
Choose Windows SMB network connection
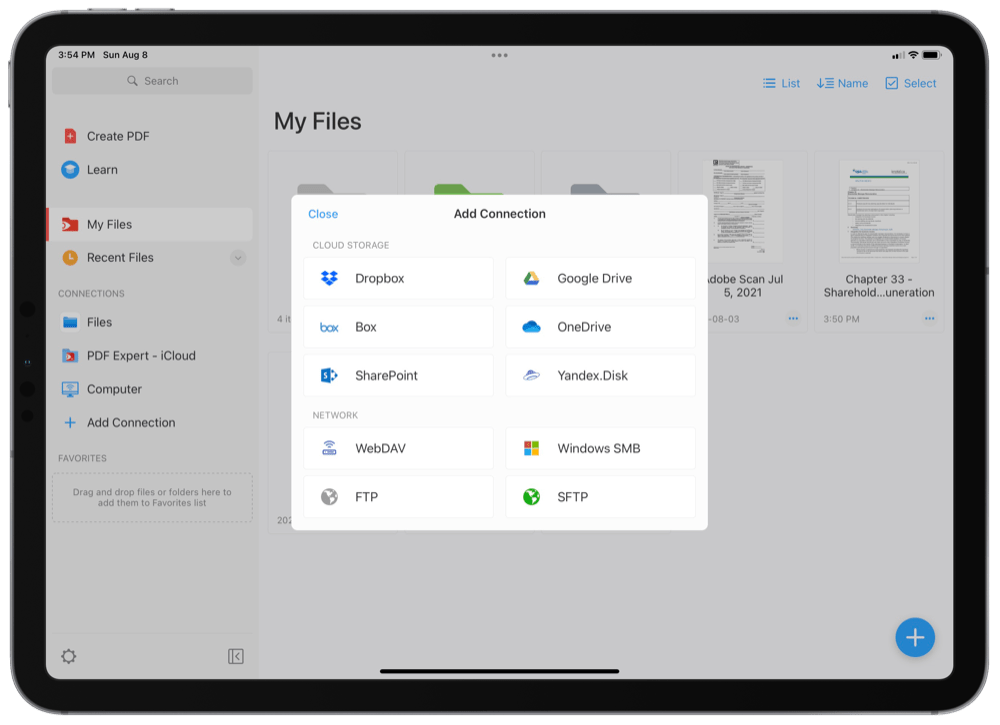pos(600,448)
